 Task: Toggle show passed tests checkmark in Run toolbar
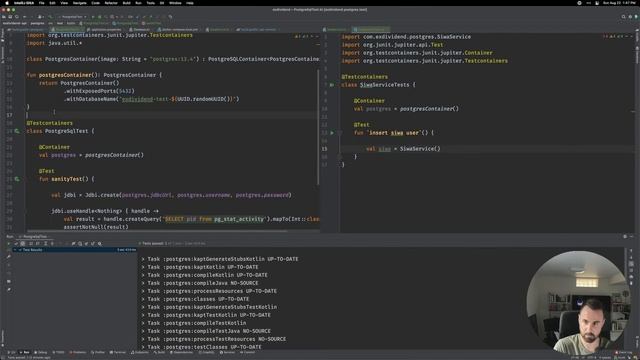click(x=16, y=243)
